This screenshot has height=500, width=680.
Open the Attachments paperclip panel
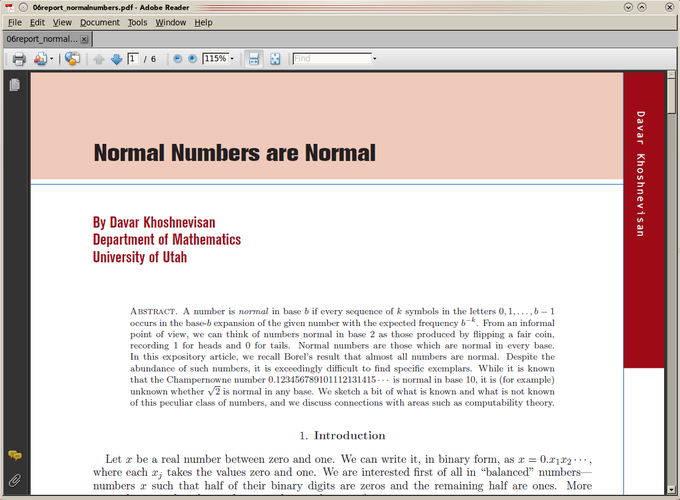point(15,480)
